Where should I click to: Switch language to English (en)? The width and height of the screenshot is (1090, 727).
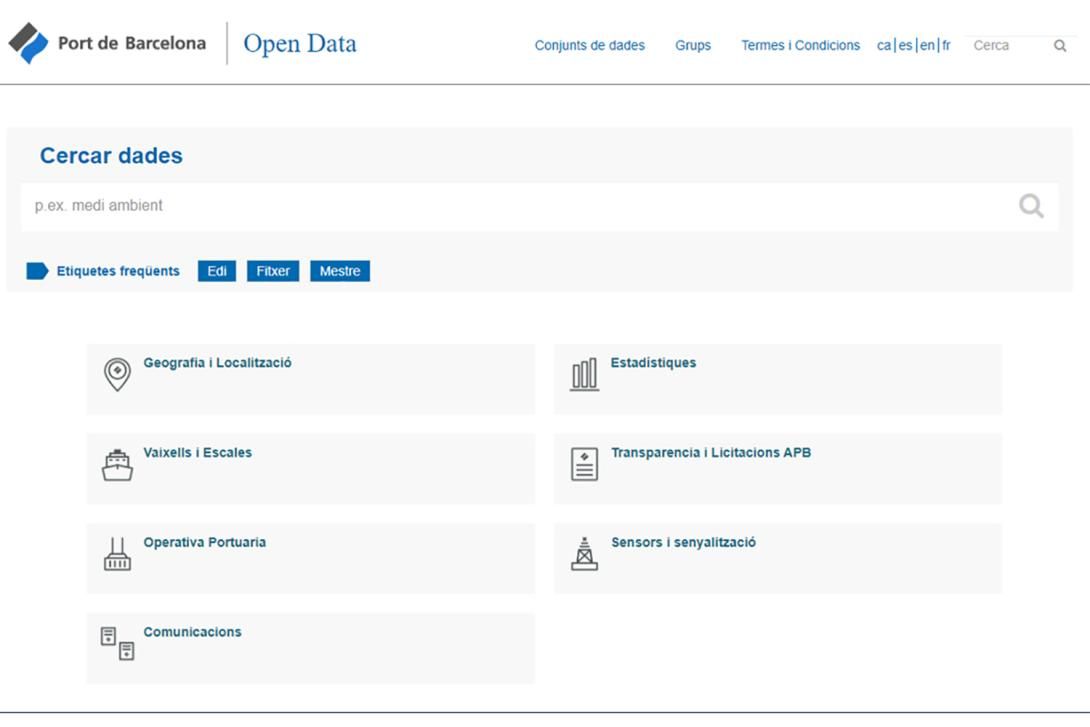tap(927, 45)
